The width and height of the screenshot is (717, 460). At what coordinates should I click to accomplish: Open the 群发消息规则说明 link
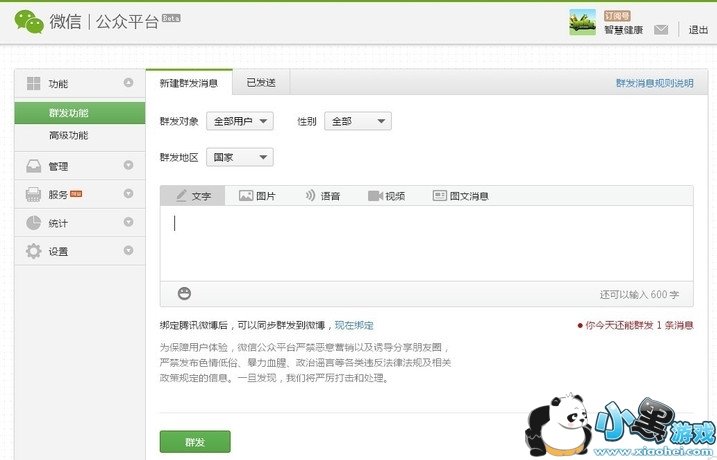point(655,83)
